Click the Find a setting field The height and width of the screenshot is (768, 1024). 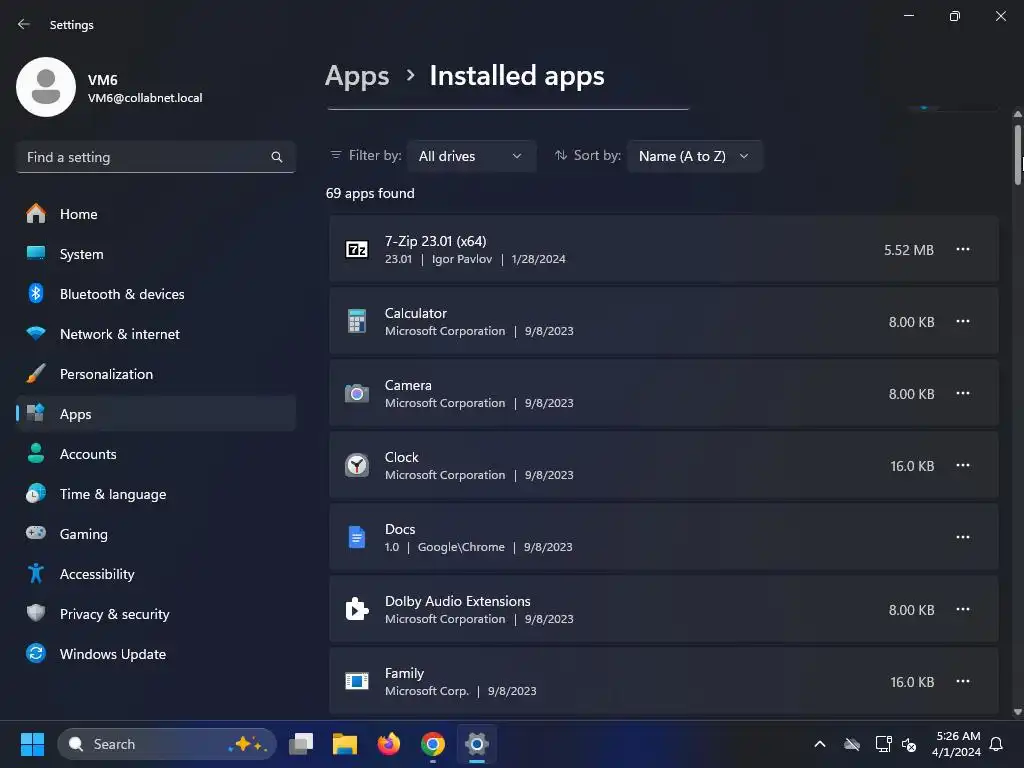pos(155,157)
